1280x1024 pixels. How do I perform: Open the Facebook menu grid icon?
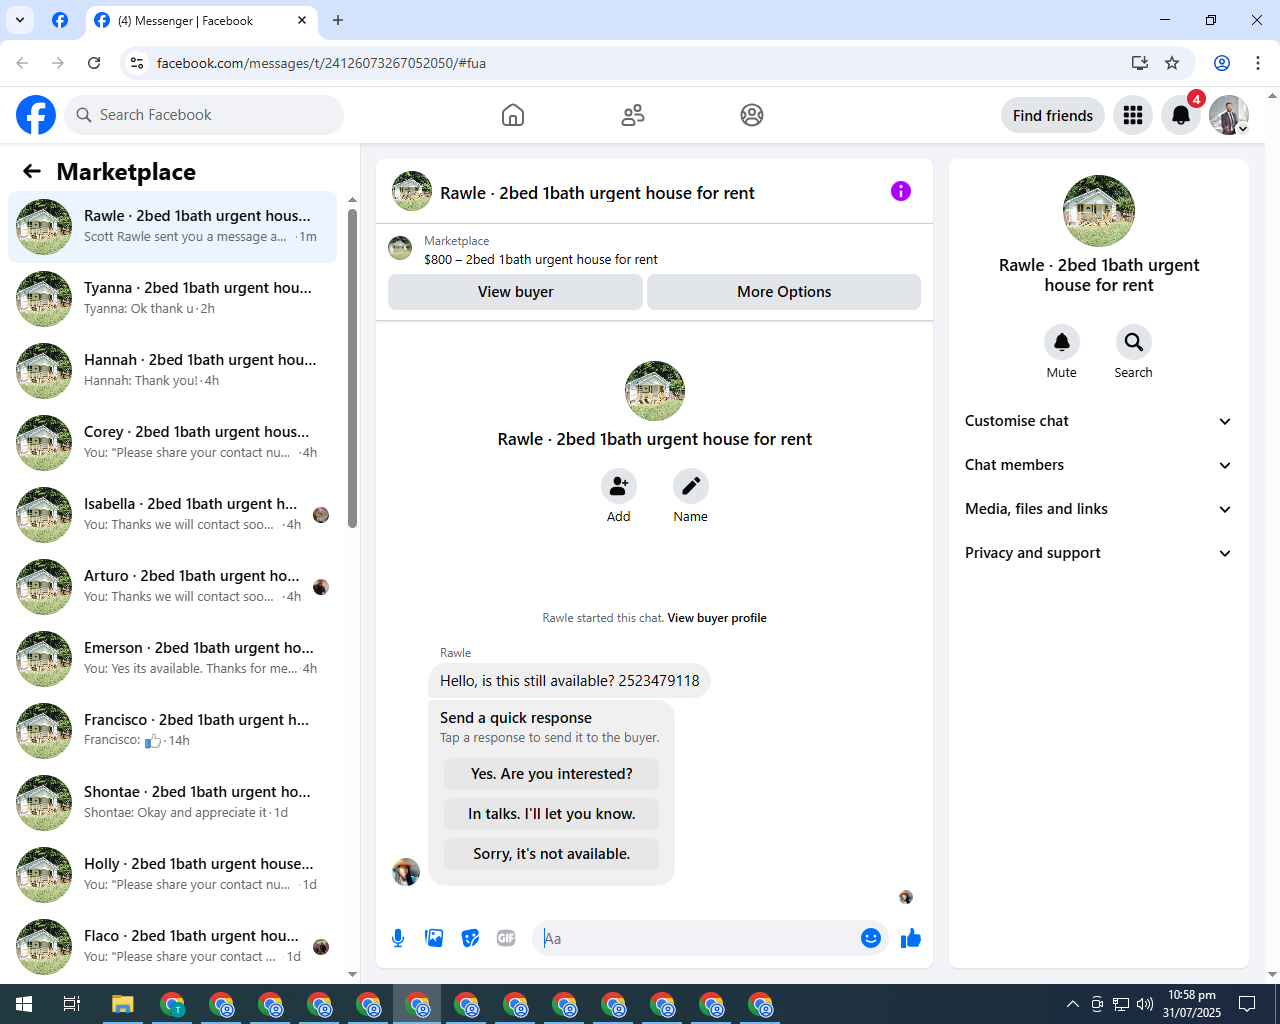tap(1133, 115)
